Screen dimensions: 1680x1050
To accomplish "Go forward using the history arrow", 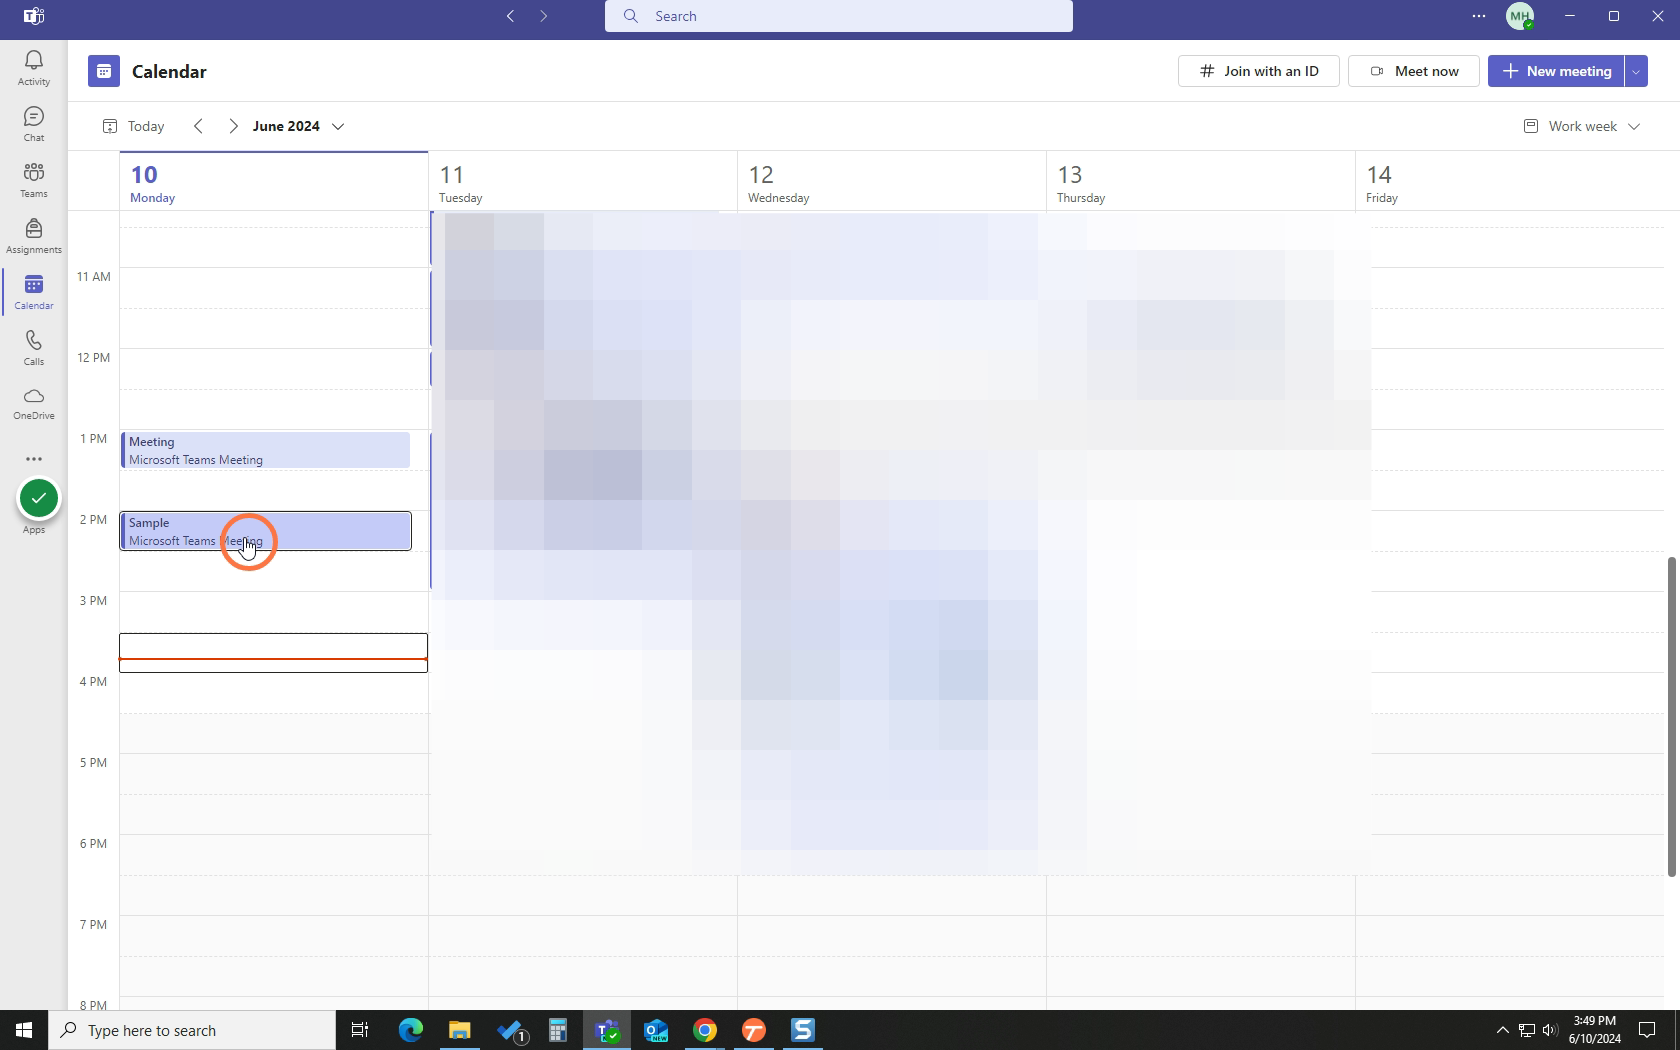I will [x=544, y=16].
